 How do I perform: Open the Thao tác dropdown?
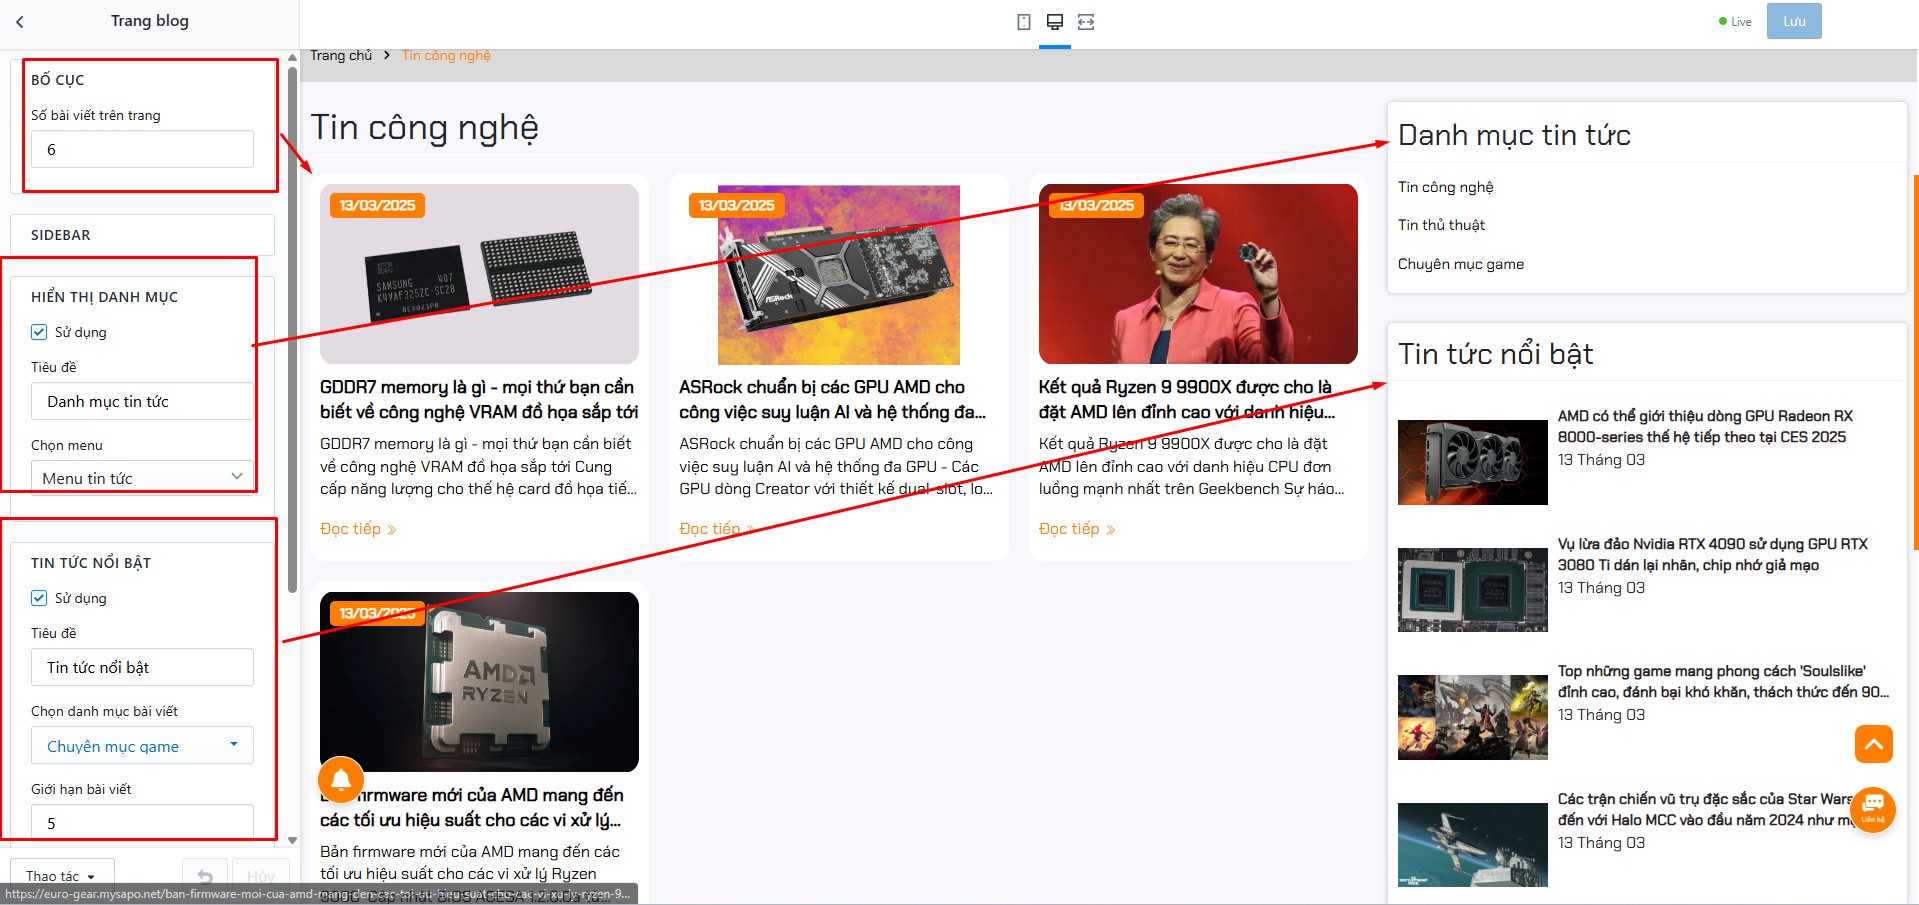[x=62, y=876]
